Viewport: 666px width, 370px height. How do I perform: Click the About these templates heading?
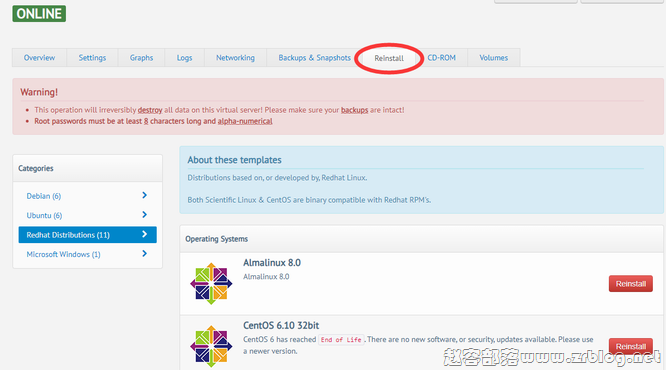(x=234, y=160)
